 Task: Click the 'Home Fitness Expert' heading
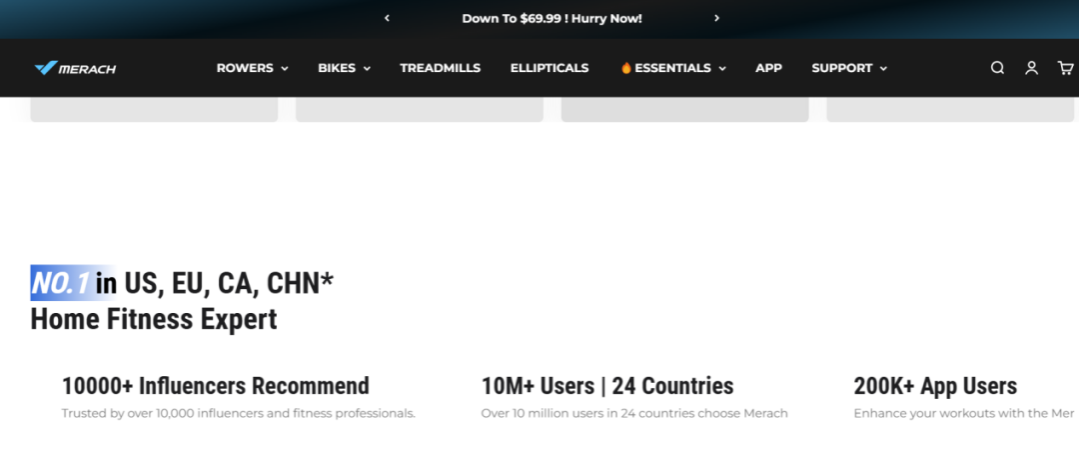pyautogui.click(x=154, y=319)
